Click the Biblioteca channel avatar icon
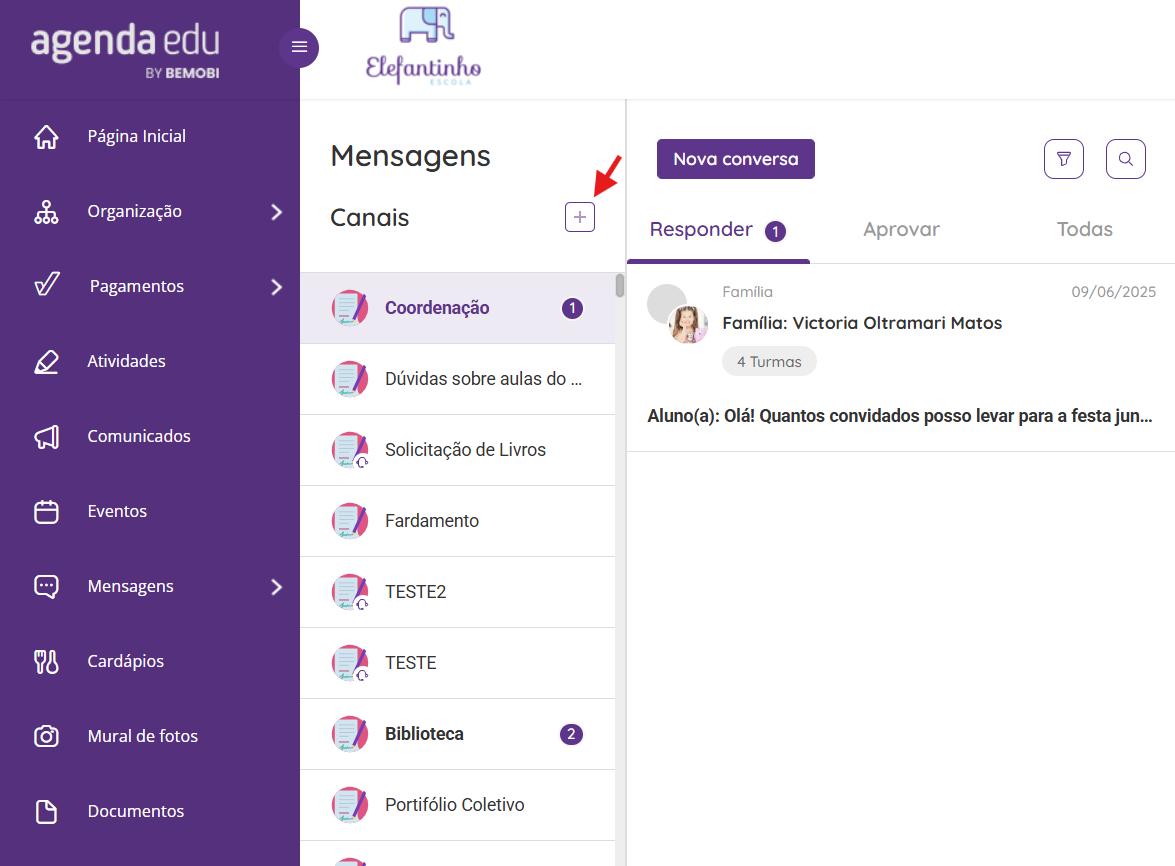This screenshot has height=866, width=1175. (350, 734)
